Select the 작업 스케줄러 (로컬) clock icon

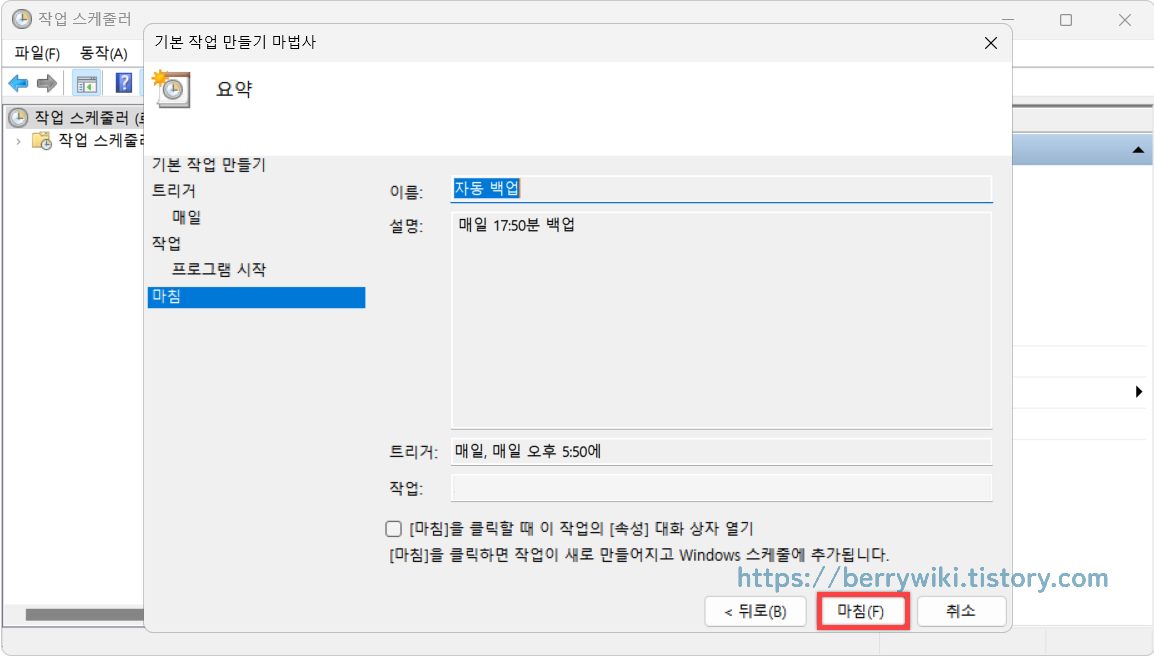(20, 117)
